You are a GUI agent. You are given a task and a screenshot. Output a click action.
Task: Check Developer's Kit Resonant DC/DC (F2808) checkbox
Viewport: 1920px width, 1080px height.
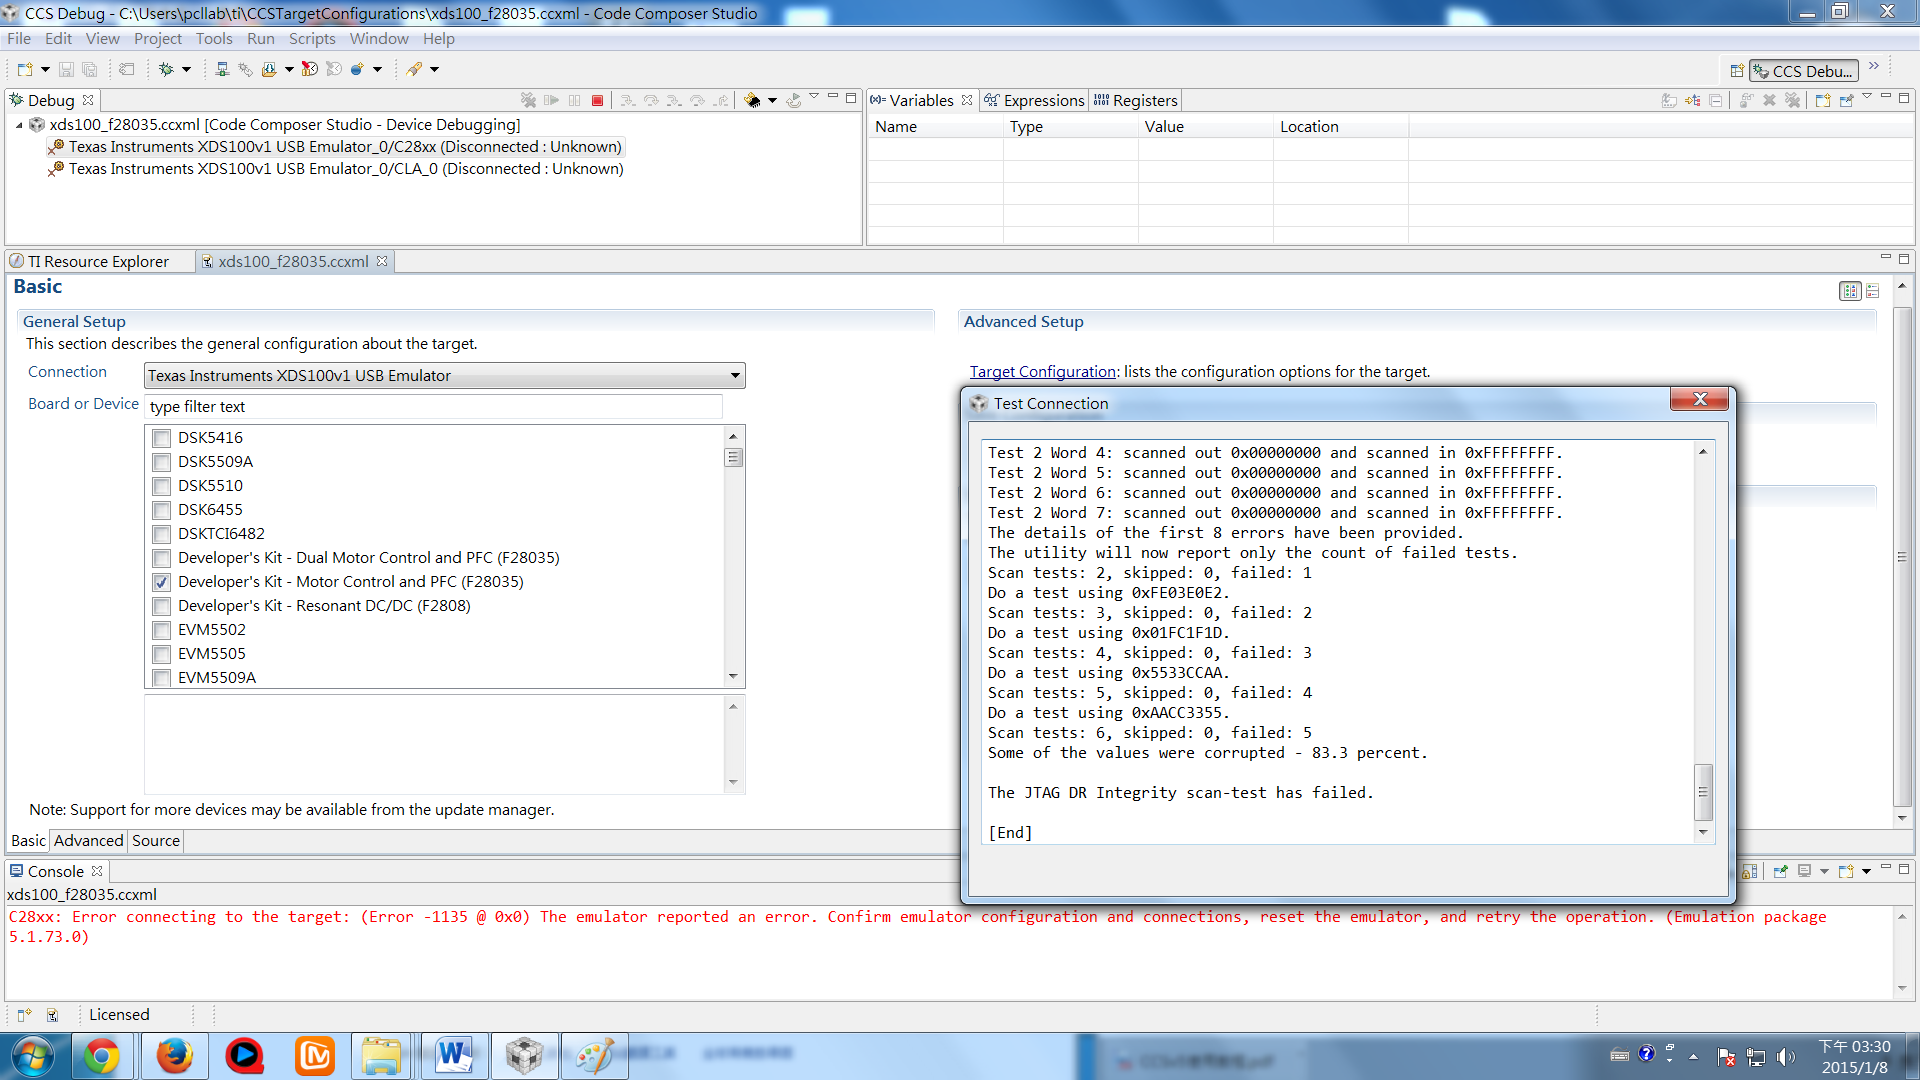click(x=161, y=606)
